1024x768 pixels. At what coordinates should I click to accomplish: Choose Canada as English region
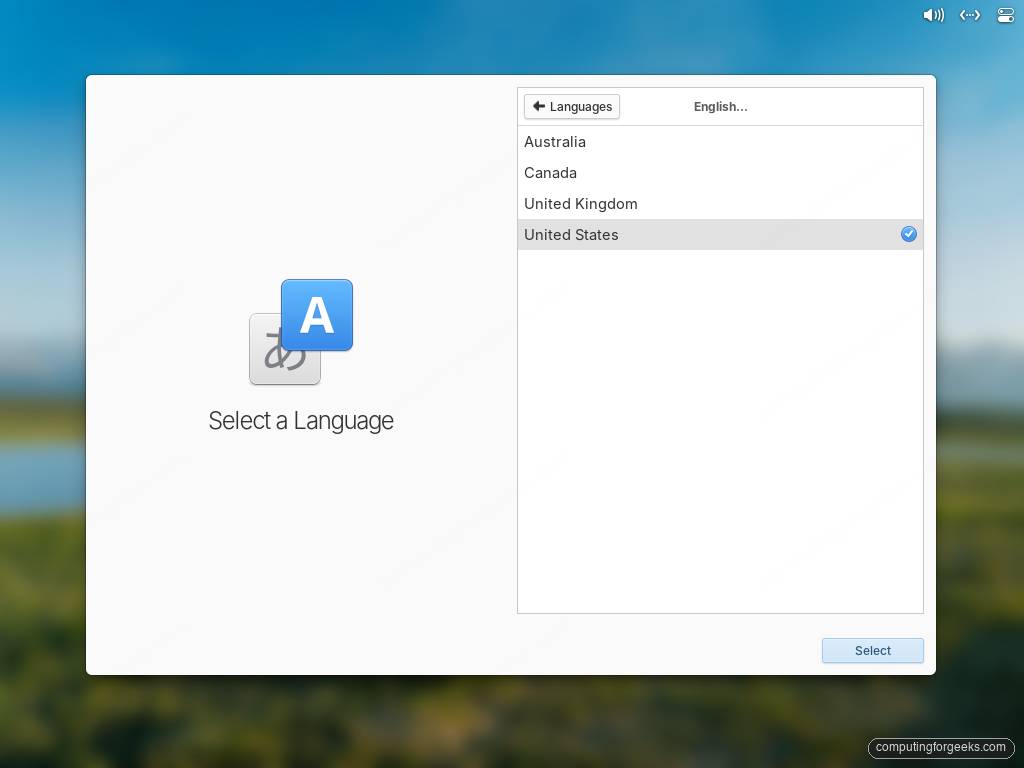point(720,173)
